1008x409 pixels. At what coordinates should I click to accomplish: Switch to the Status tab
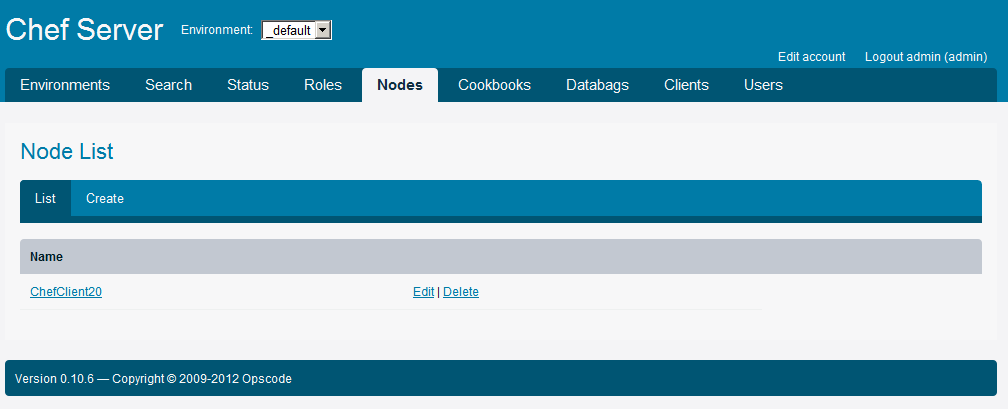pos(248,85)
